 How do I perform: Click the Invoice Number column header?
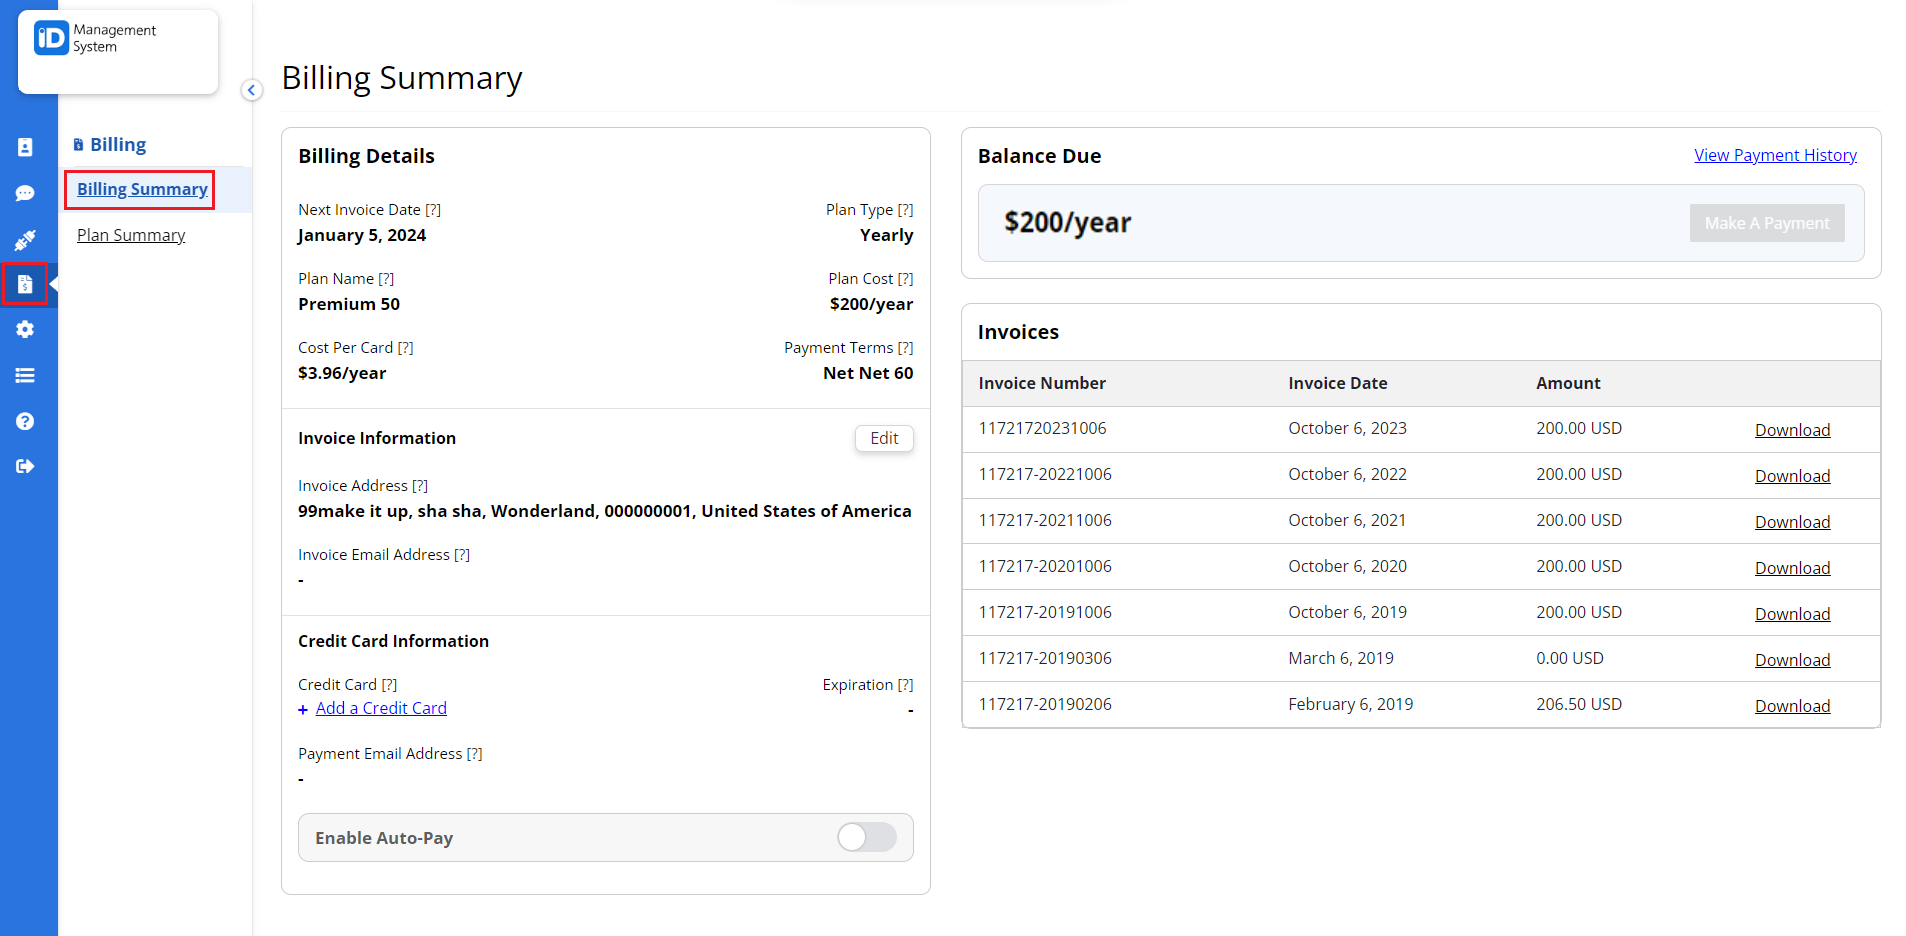pos(1042,383)
